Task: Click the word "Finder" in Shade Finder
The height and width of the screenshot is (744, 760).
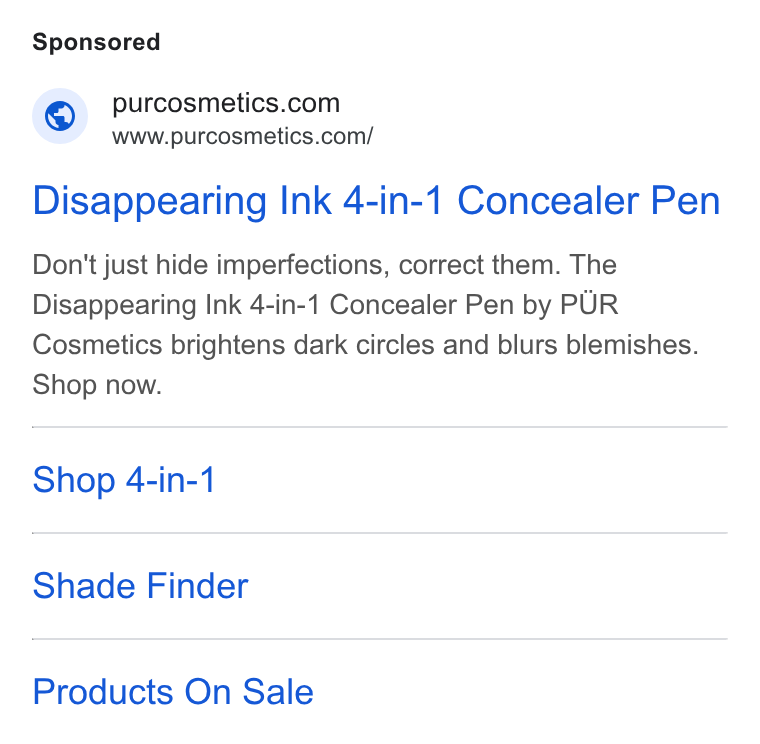Action: [x=197, y=586]
